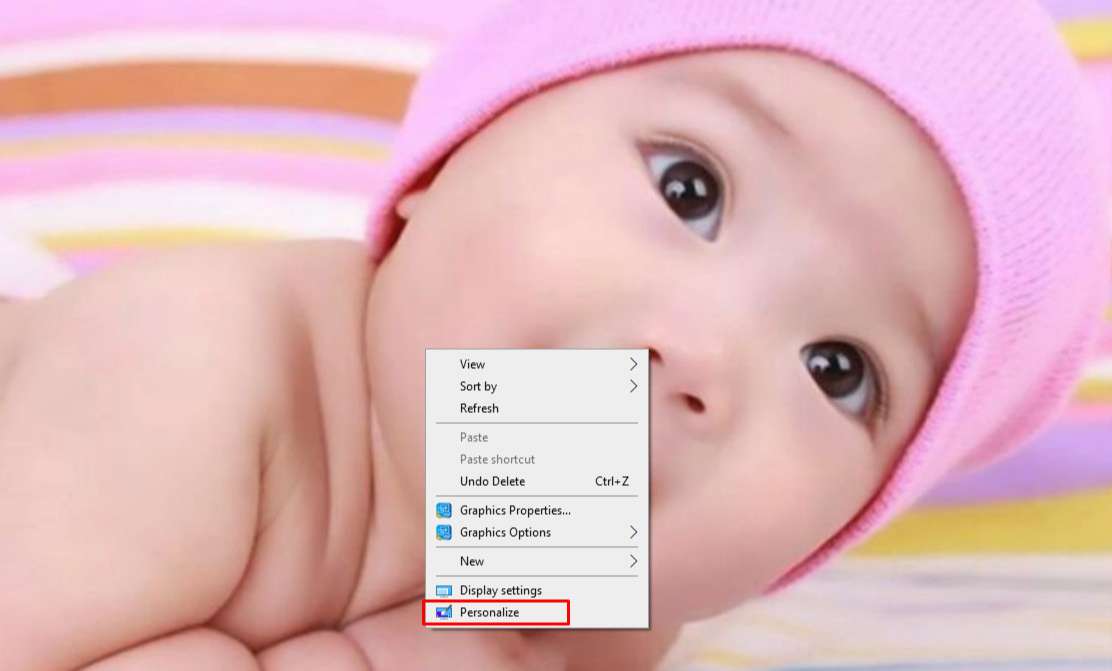Click the Ctrl+Z shortcut text
The height and width of the screenshot is (671, 1112).
tap(612, 481)
